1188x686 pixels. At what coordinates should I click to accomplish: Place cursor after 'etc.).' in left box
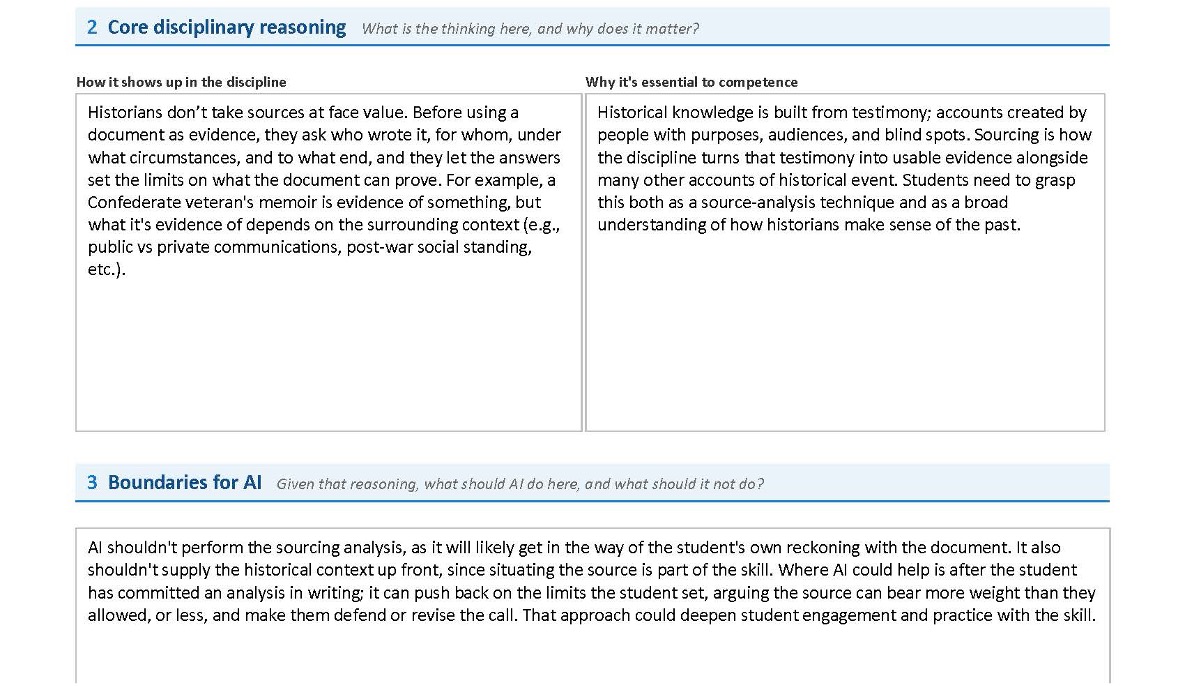(x=127, y=270)
